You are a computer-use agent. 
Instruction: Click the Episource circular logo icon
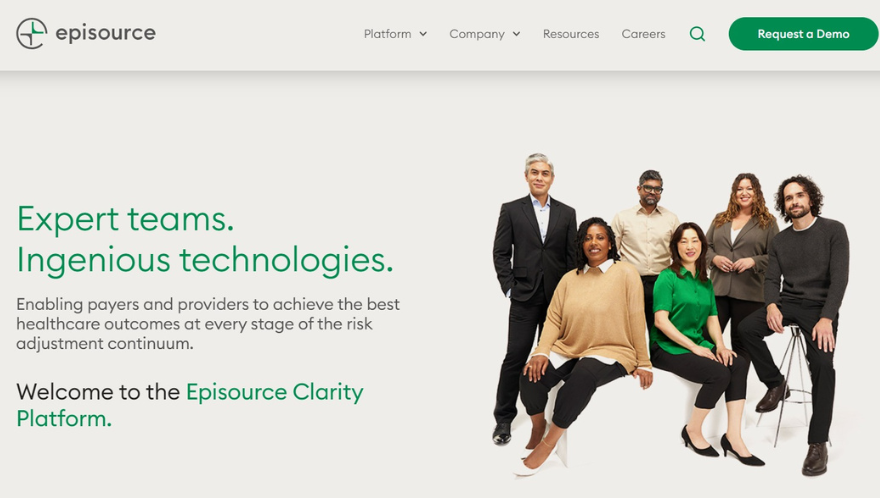pos(31,33)
